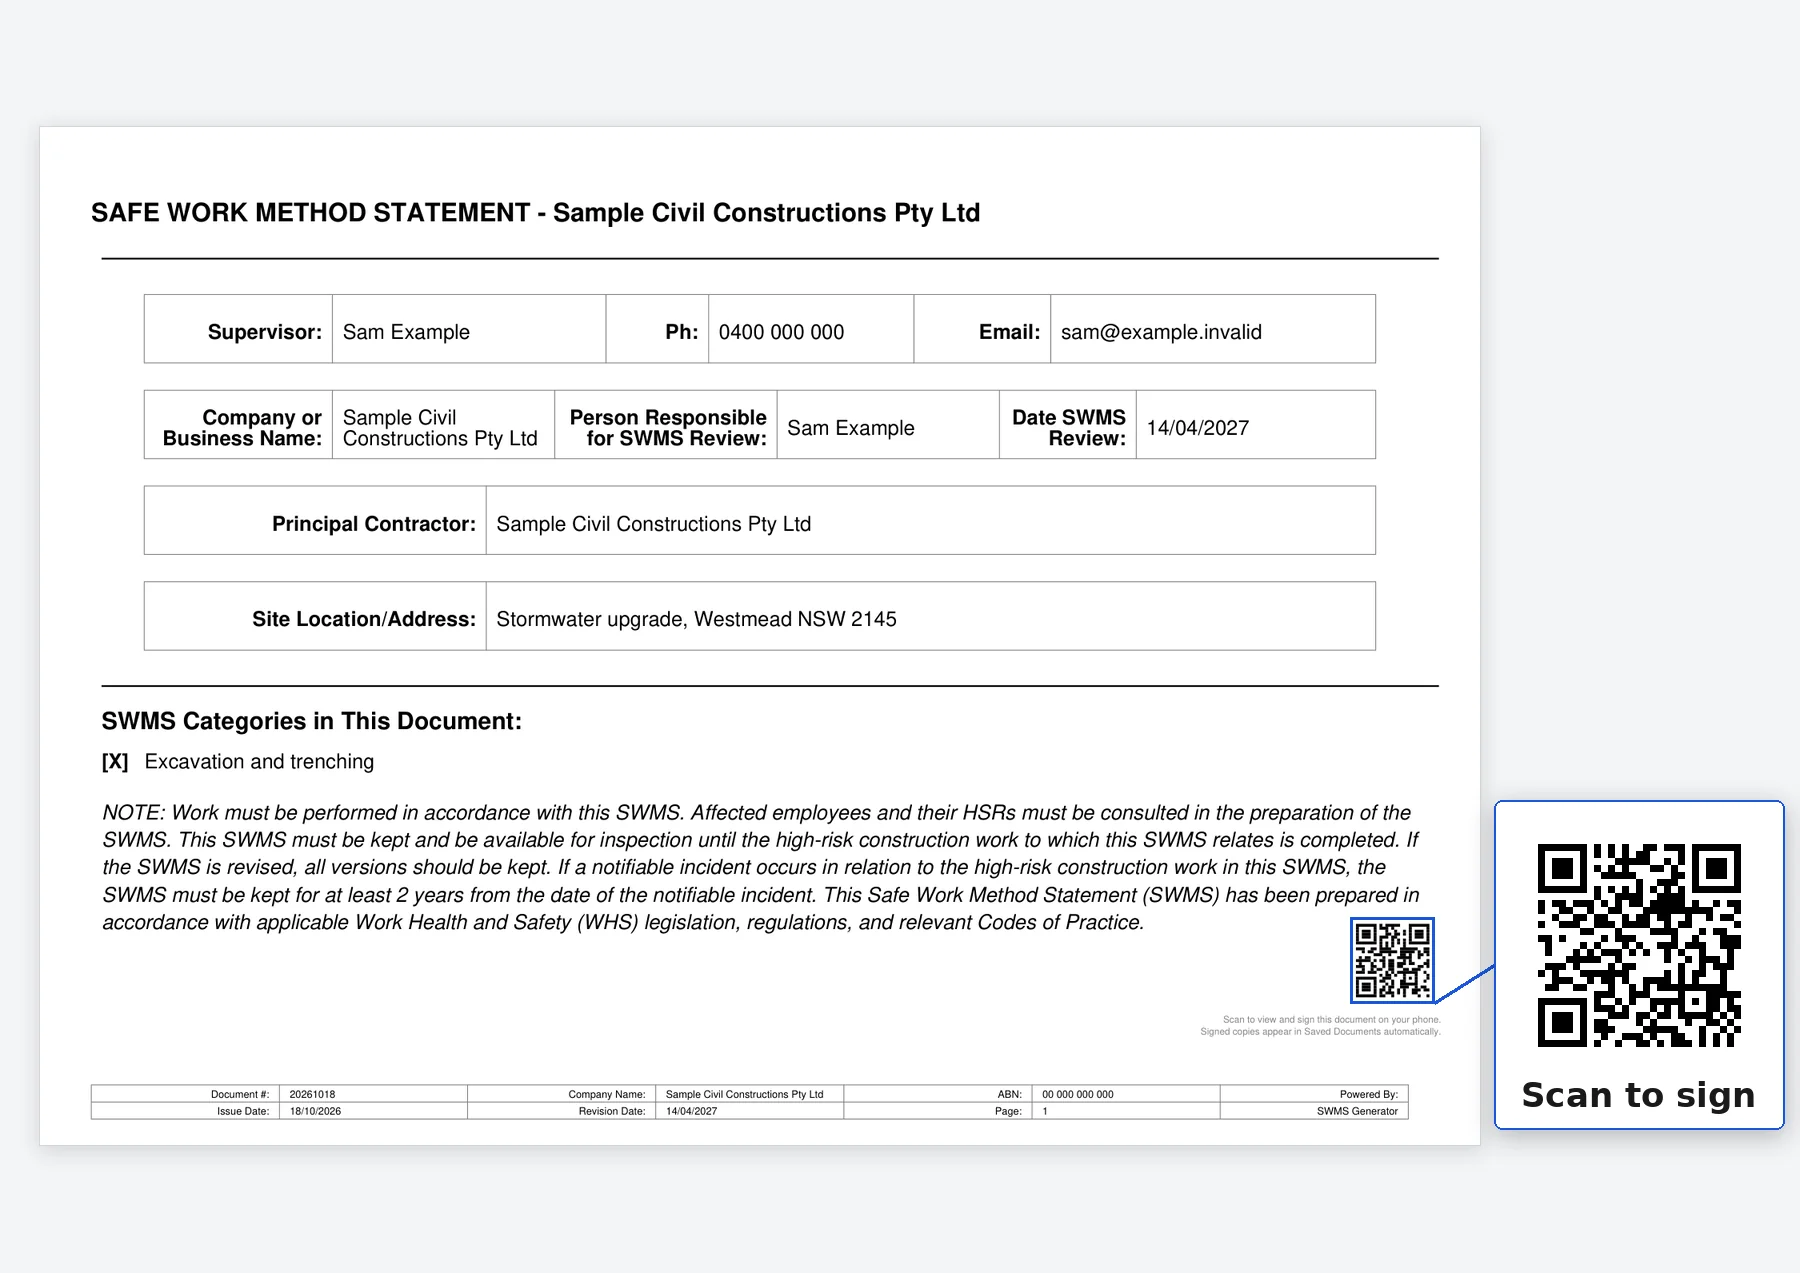
Task: Click the Site Location/Address: label
Action: (x=364, y=619)
